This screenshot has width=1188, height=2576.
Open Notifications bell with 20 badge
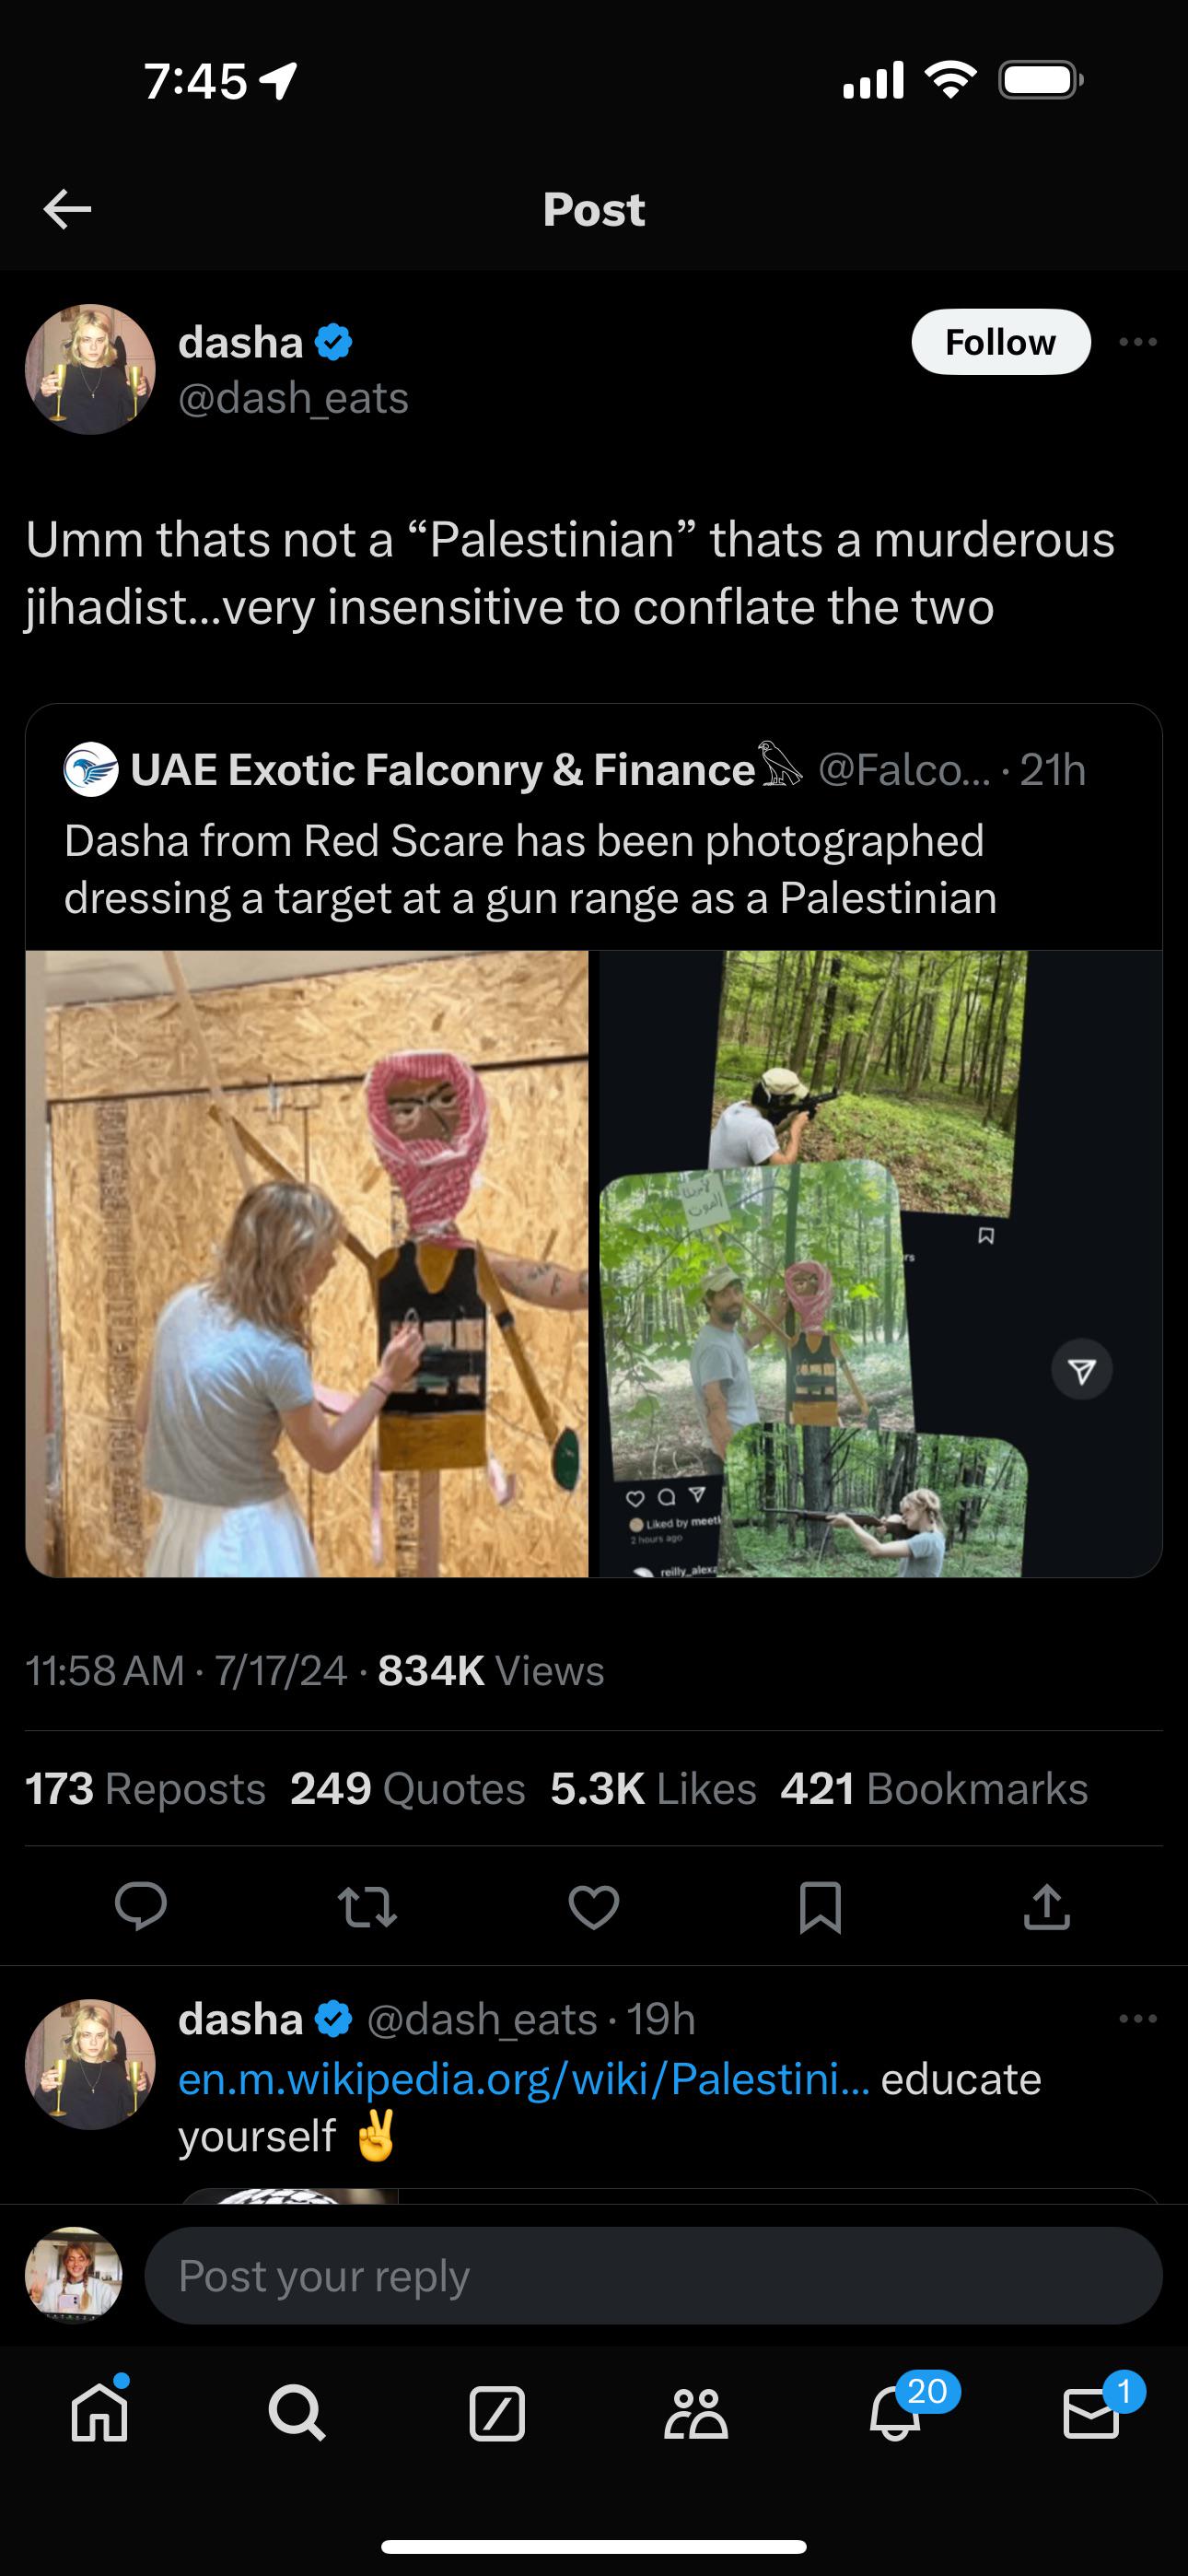click(895, 2414)
